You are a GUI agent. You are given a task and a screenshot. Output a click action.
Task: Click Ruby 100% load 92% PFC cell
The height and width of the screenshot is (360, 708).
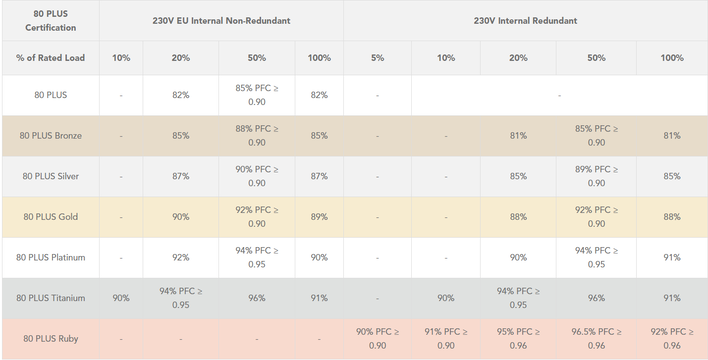click(x=672, y=339)
